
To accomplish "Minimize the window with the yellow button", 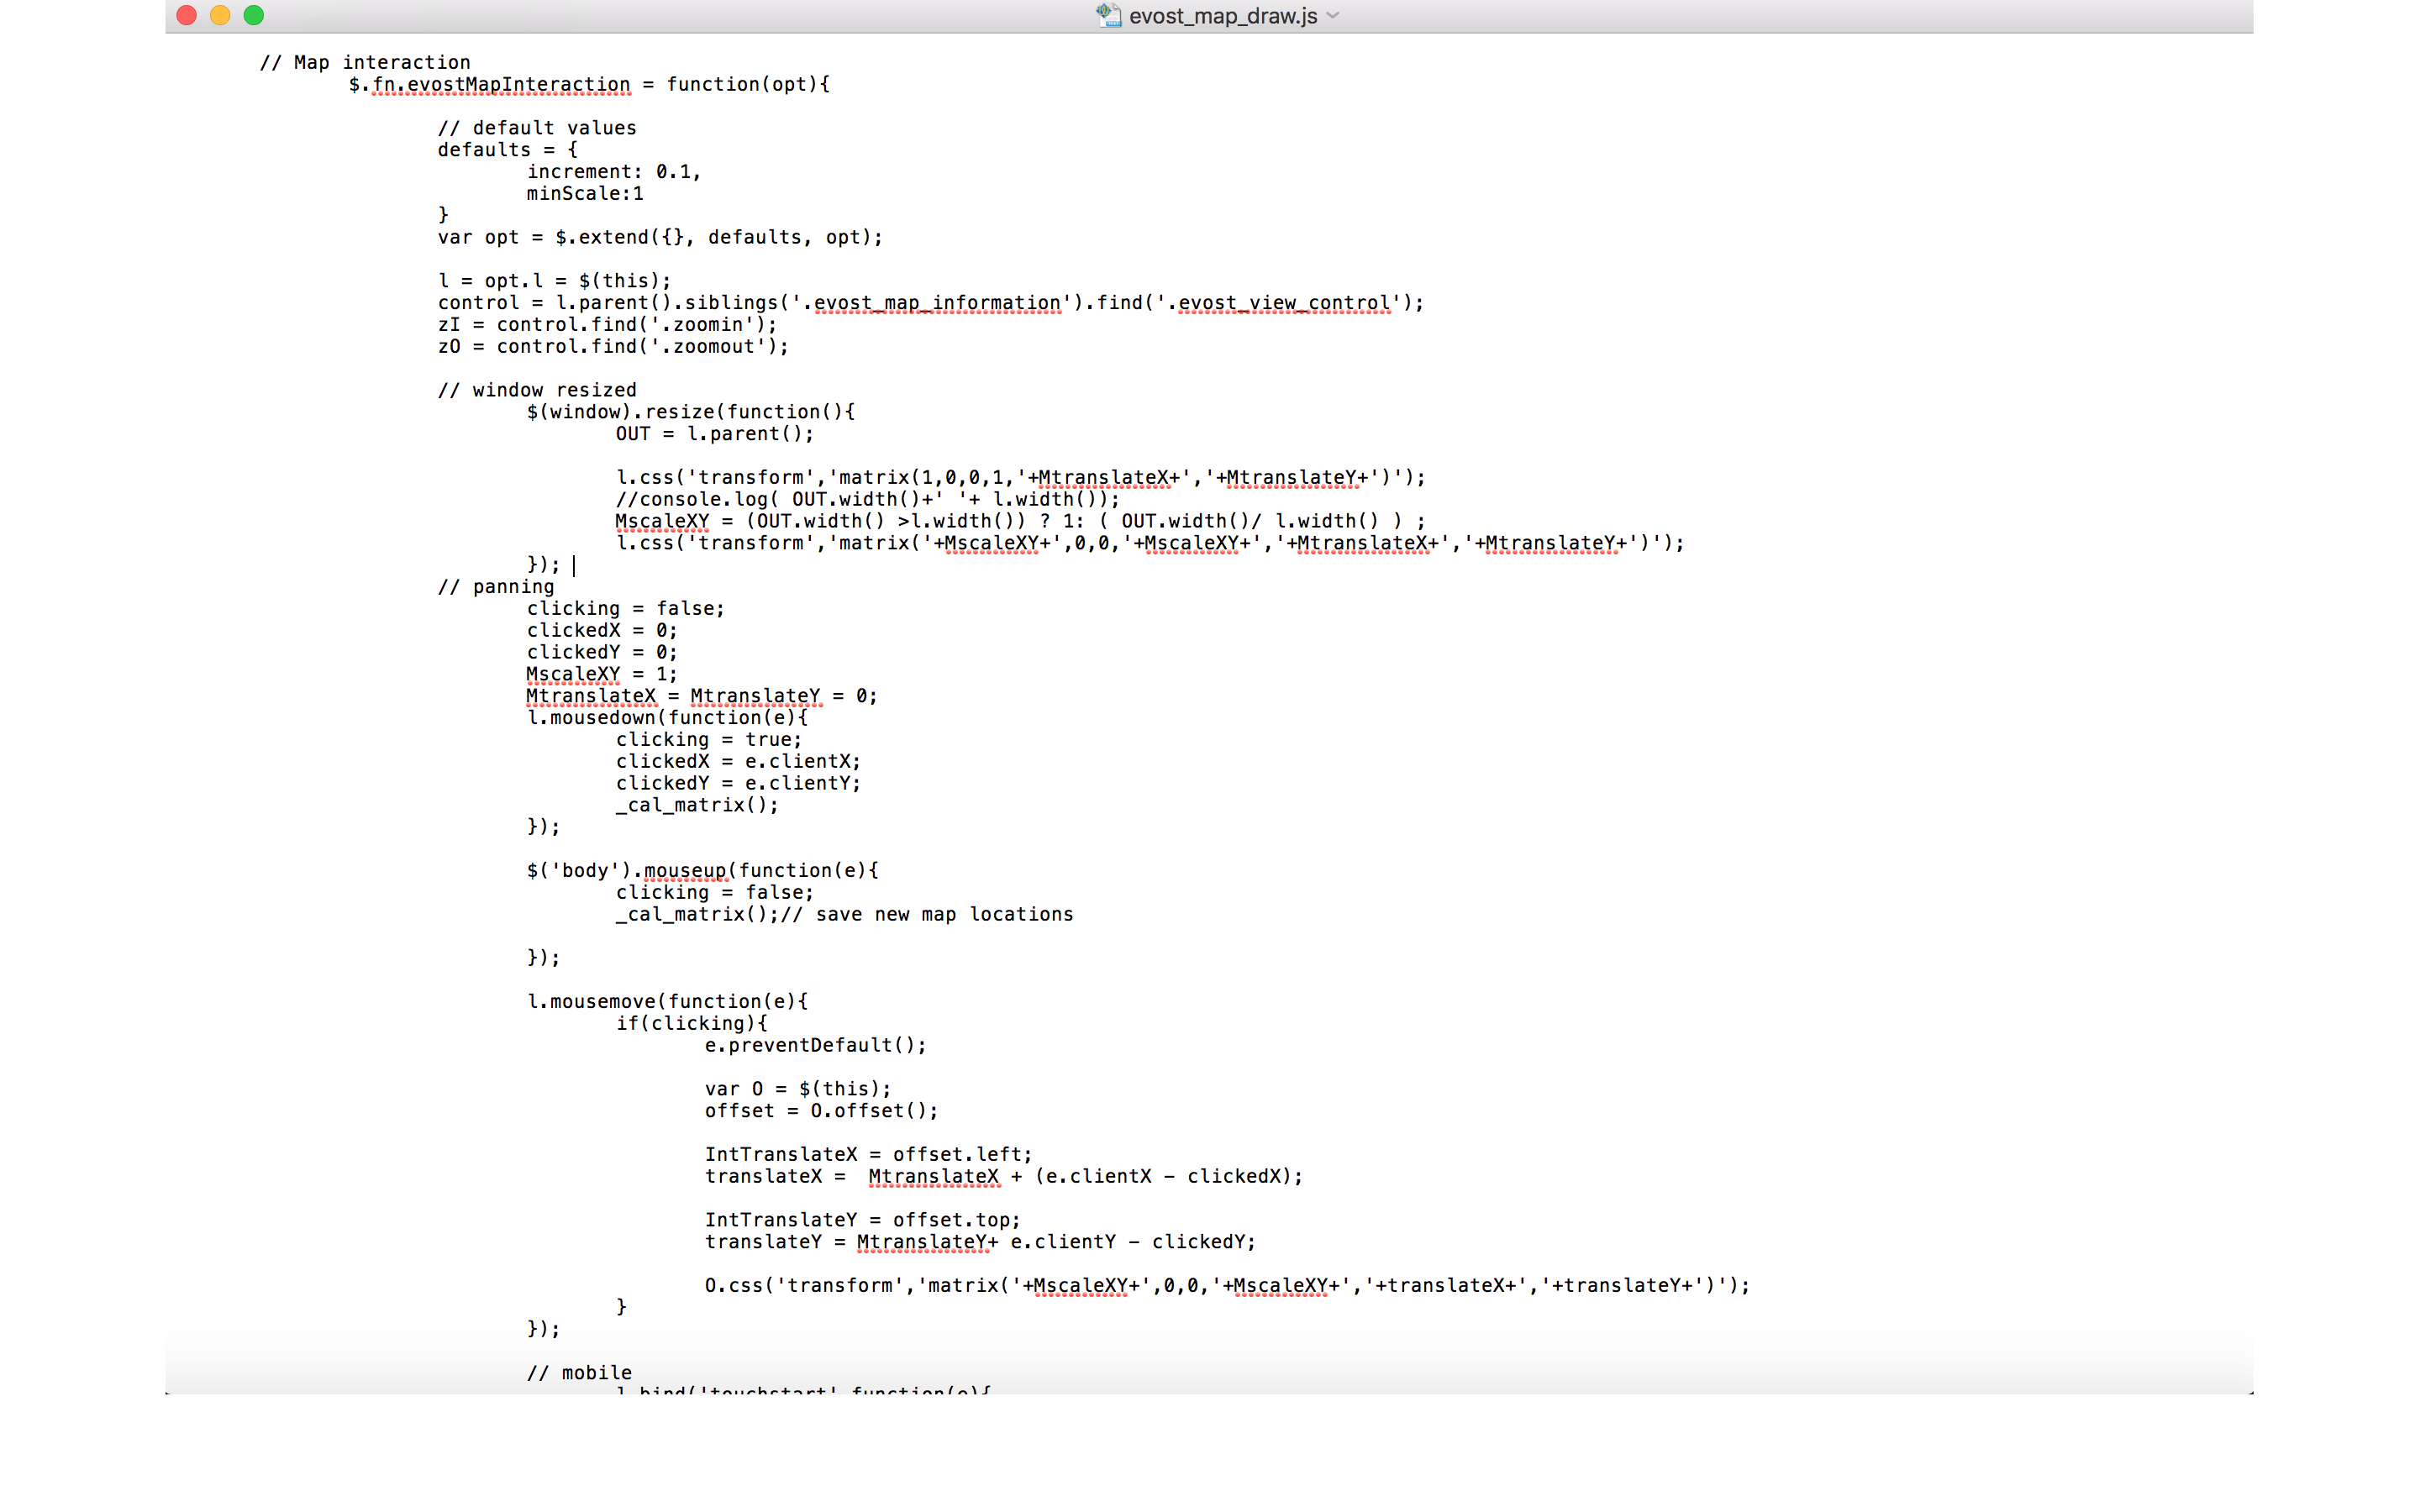I will [220, 15].
